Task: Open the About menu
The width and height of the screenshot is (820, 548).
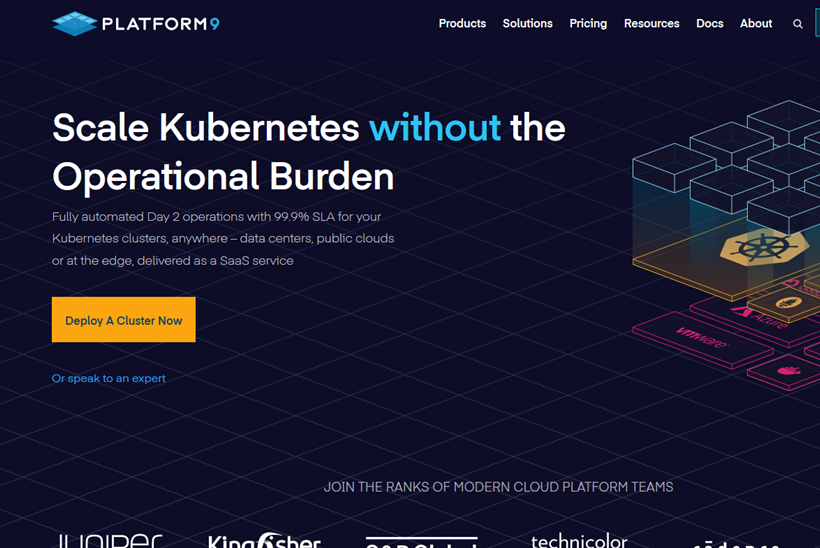Action: pos(756,24)
